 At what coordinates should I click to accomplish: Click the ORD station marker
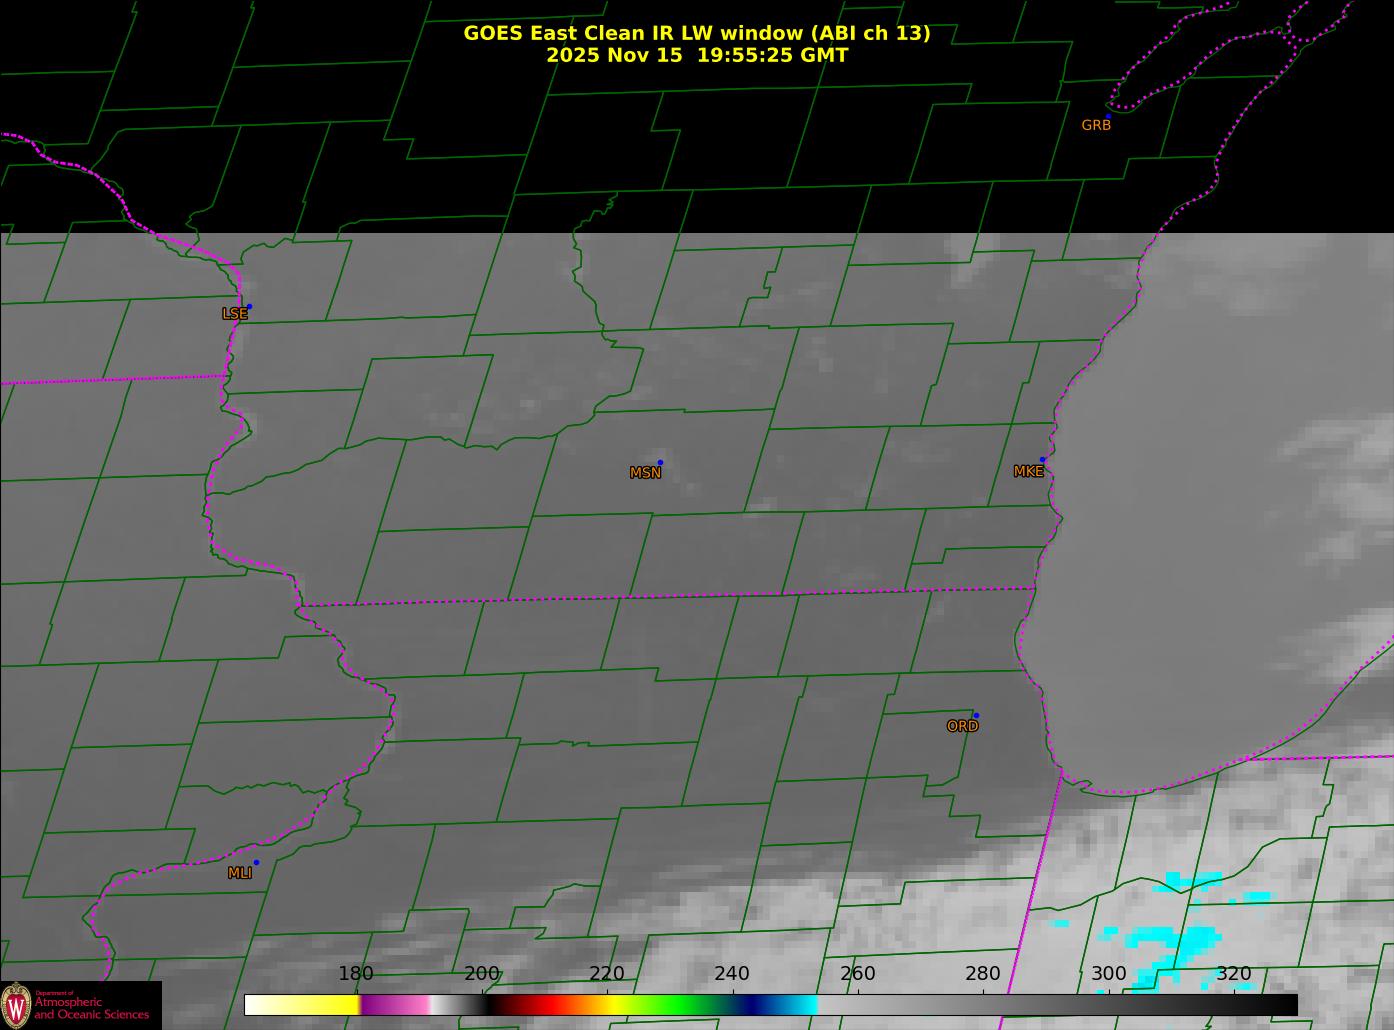[x=975, y=716]
